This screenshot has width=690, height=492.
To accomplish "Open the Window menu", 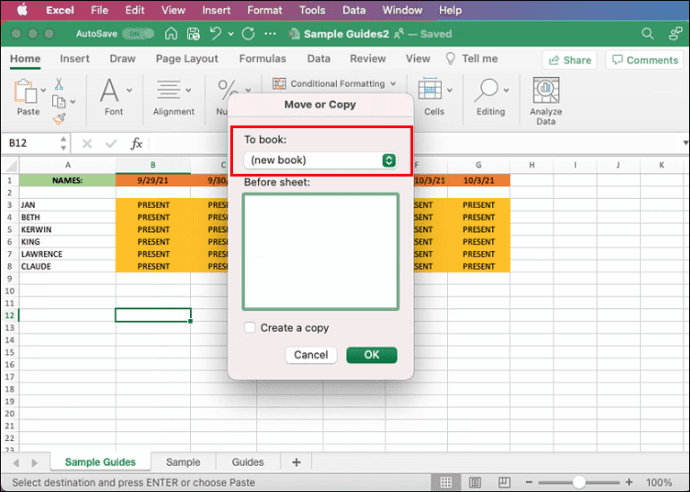I will [x=402, y=10].
